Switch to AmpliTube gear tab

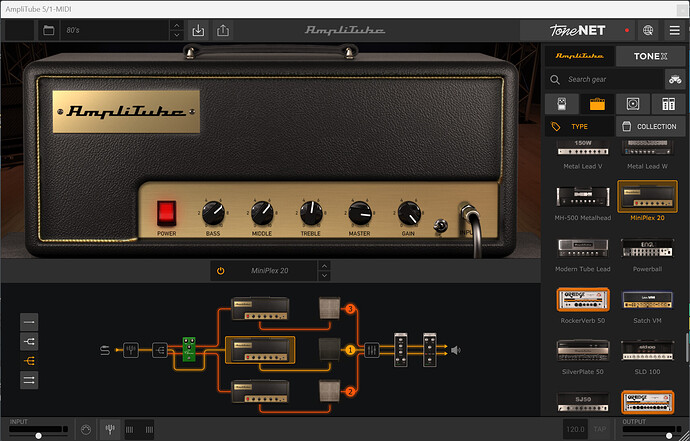579,56
